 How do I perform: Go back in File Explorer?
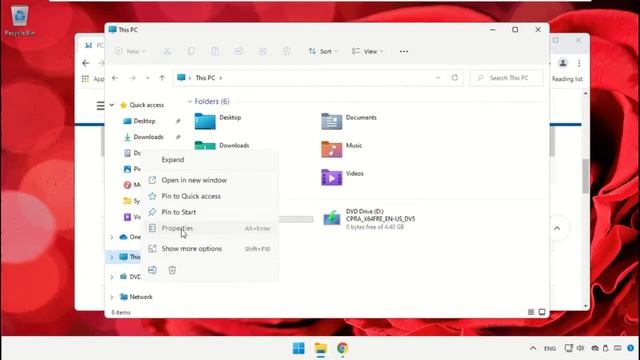[115, 78]
